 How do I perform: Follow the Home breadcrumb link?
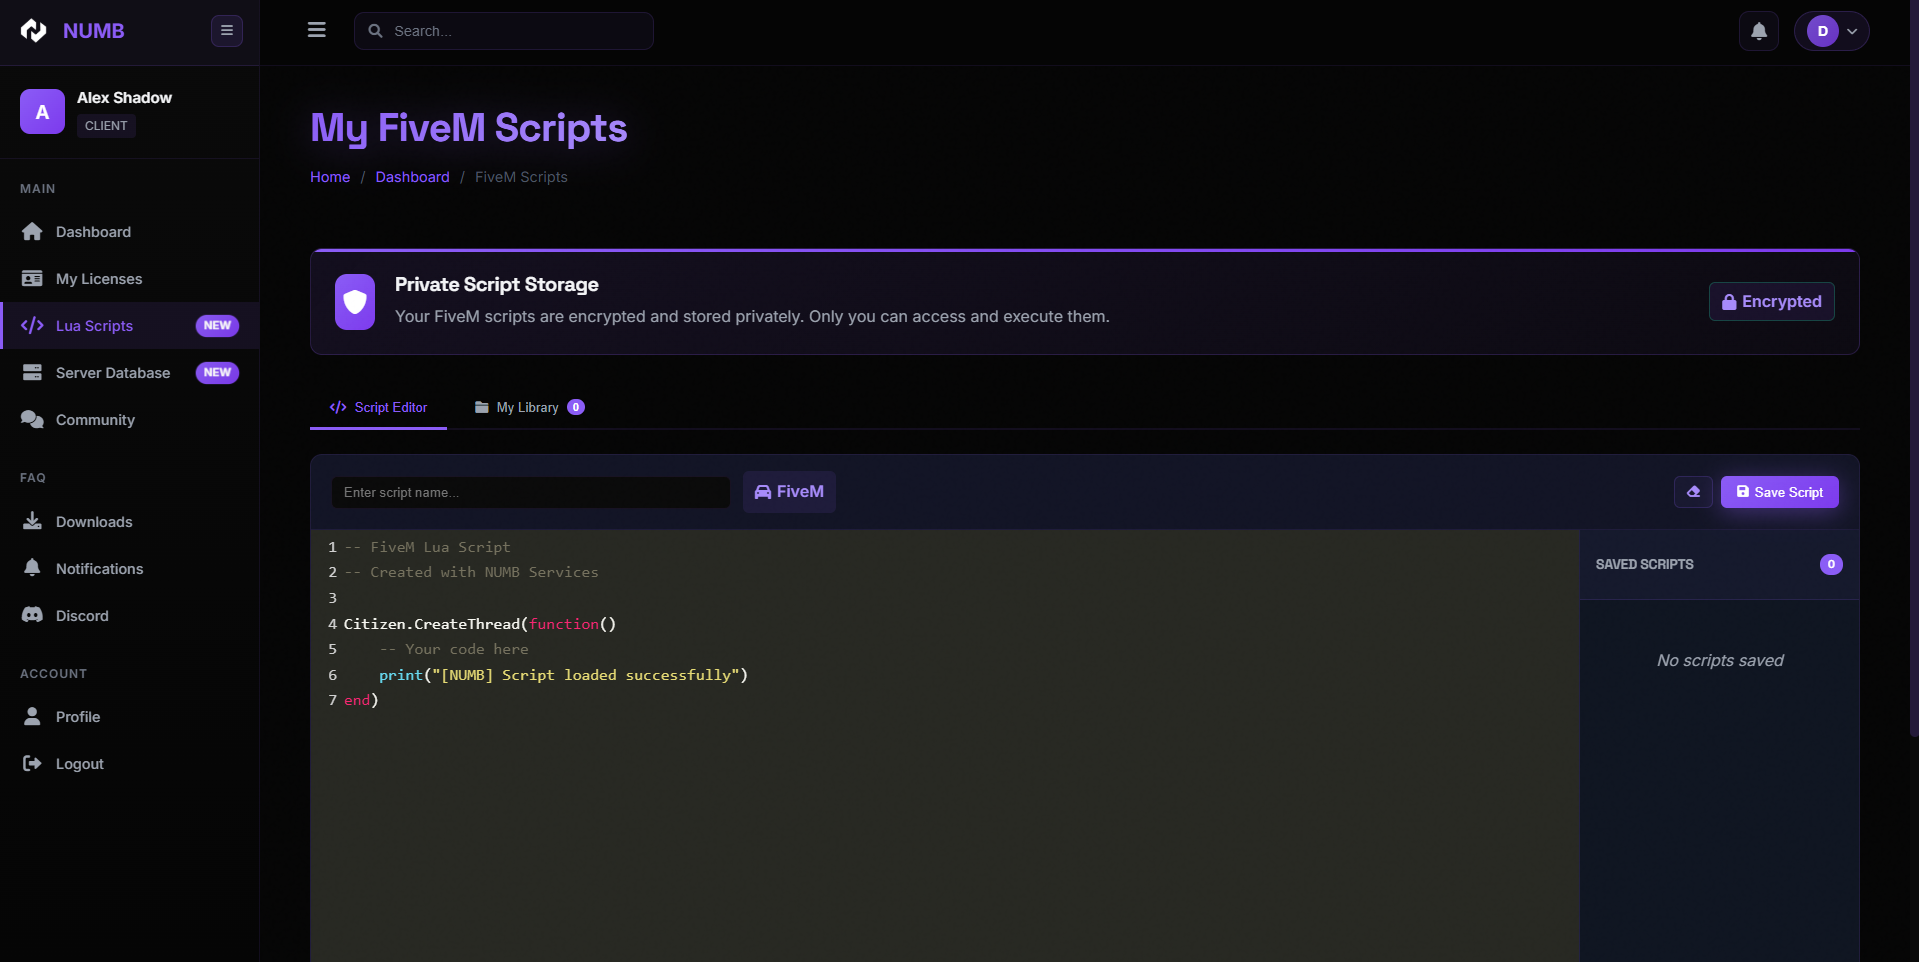330,177
